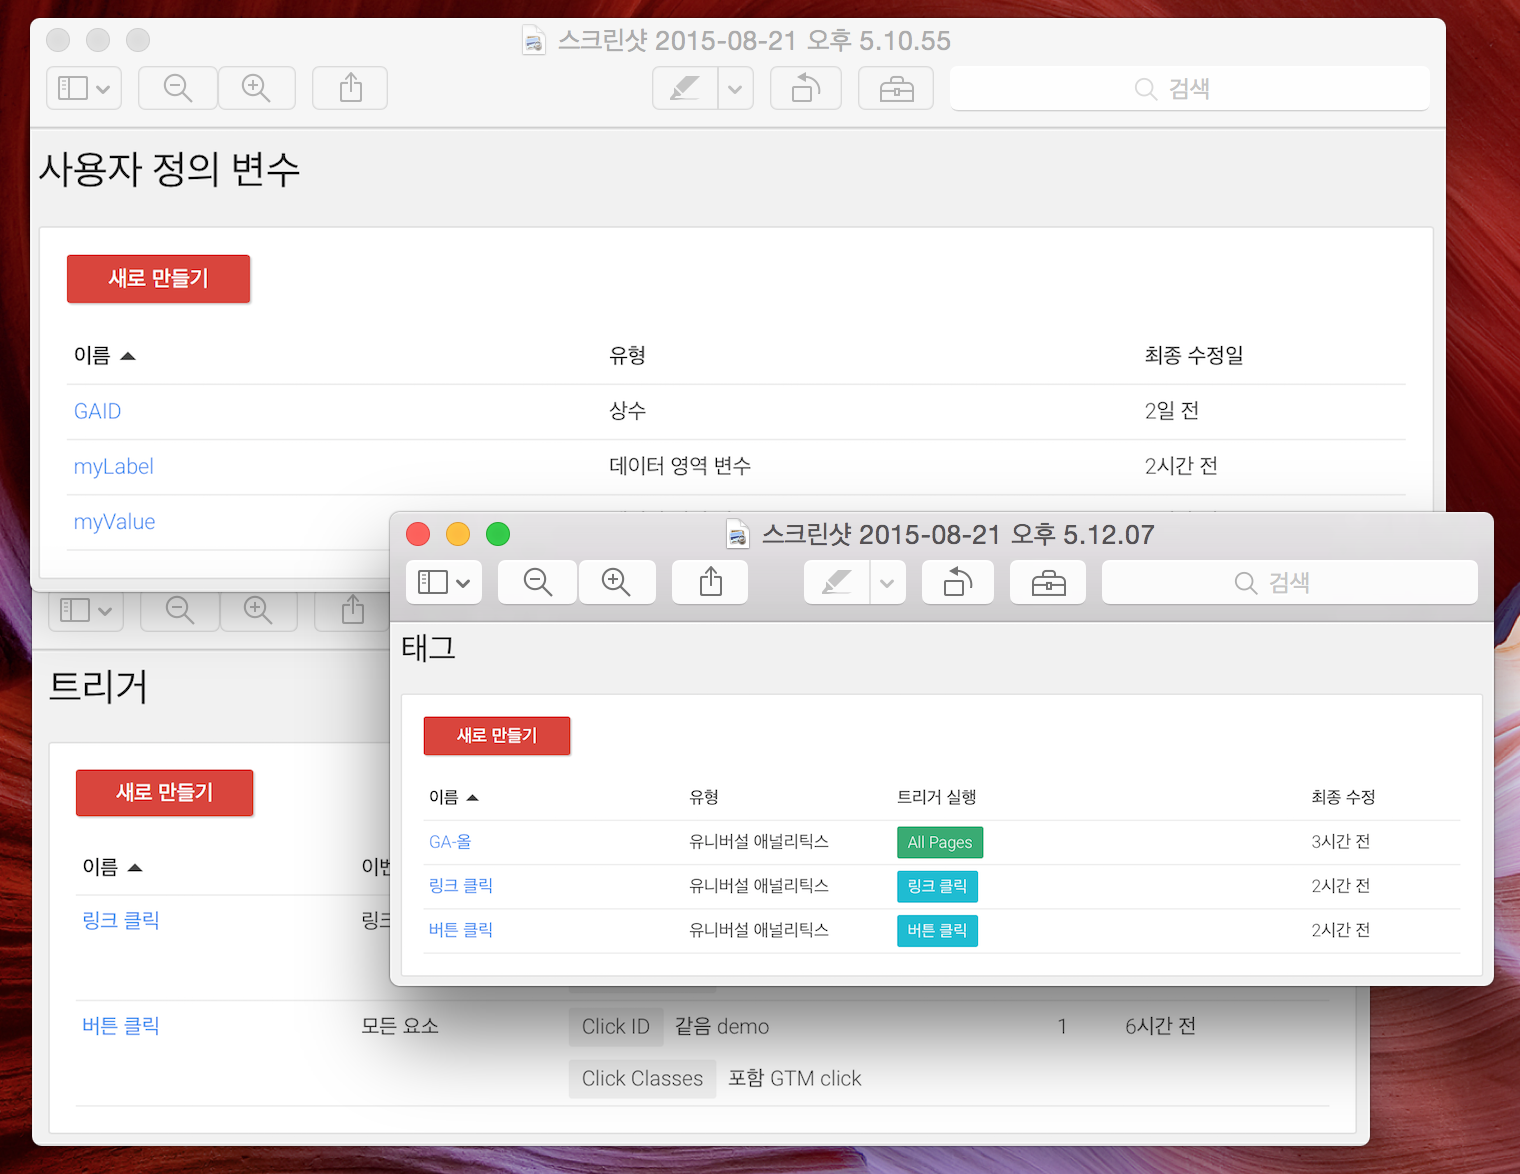The height and width of the screenshot is (1174, 1520).
Task: Zoom in in the top 사용자 정의 변수 window
Action: [256, 88]
